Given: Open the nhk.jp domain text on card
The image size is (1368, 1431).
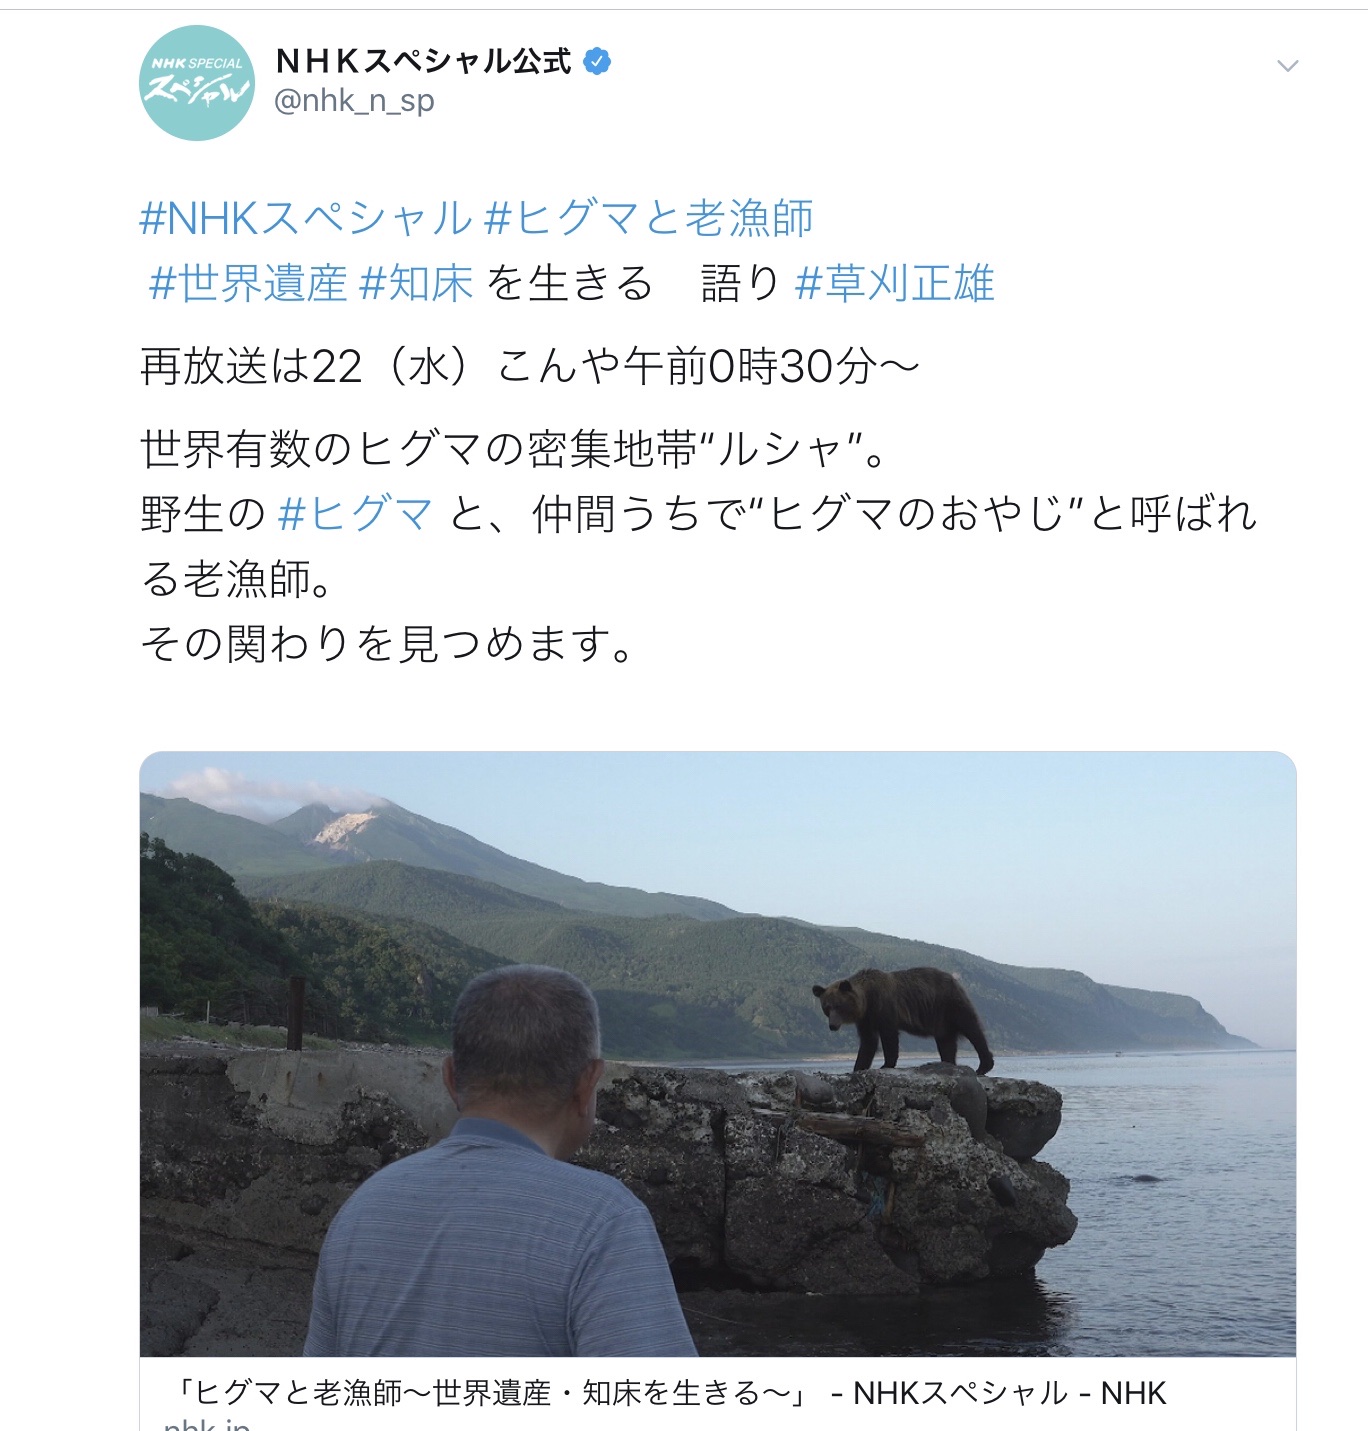Looking at the screenshot, I should pyautogui.click(x=207, y=1424).
